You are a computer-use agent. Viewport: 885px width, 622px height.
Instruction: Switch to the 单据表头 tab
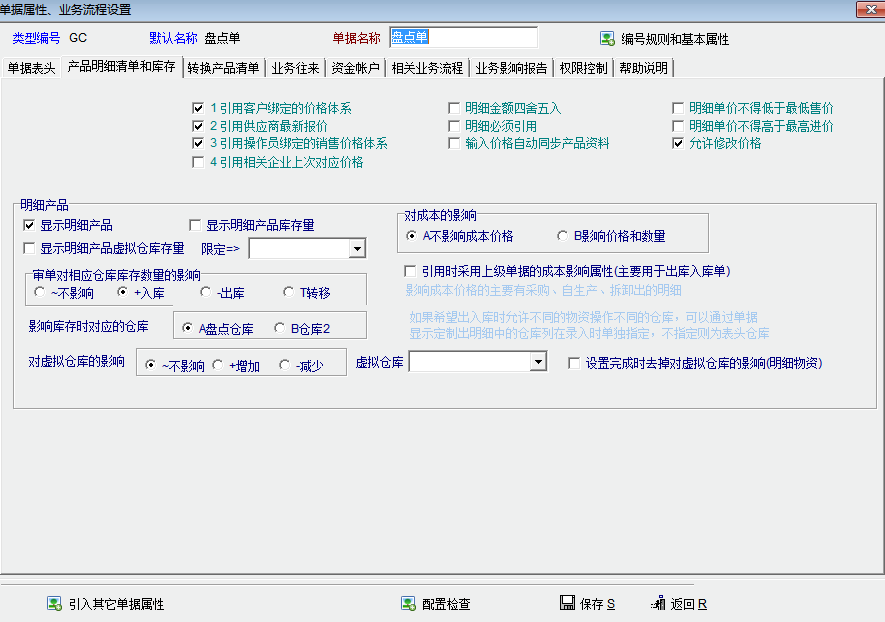(32, 69)
